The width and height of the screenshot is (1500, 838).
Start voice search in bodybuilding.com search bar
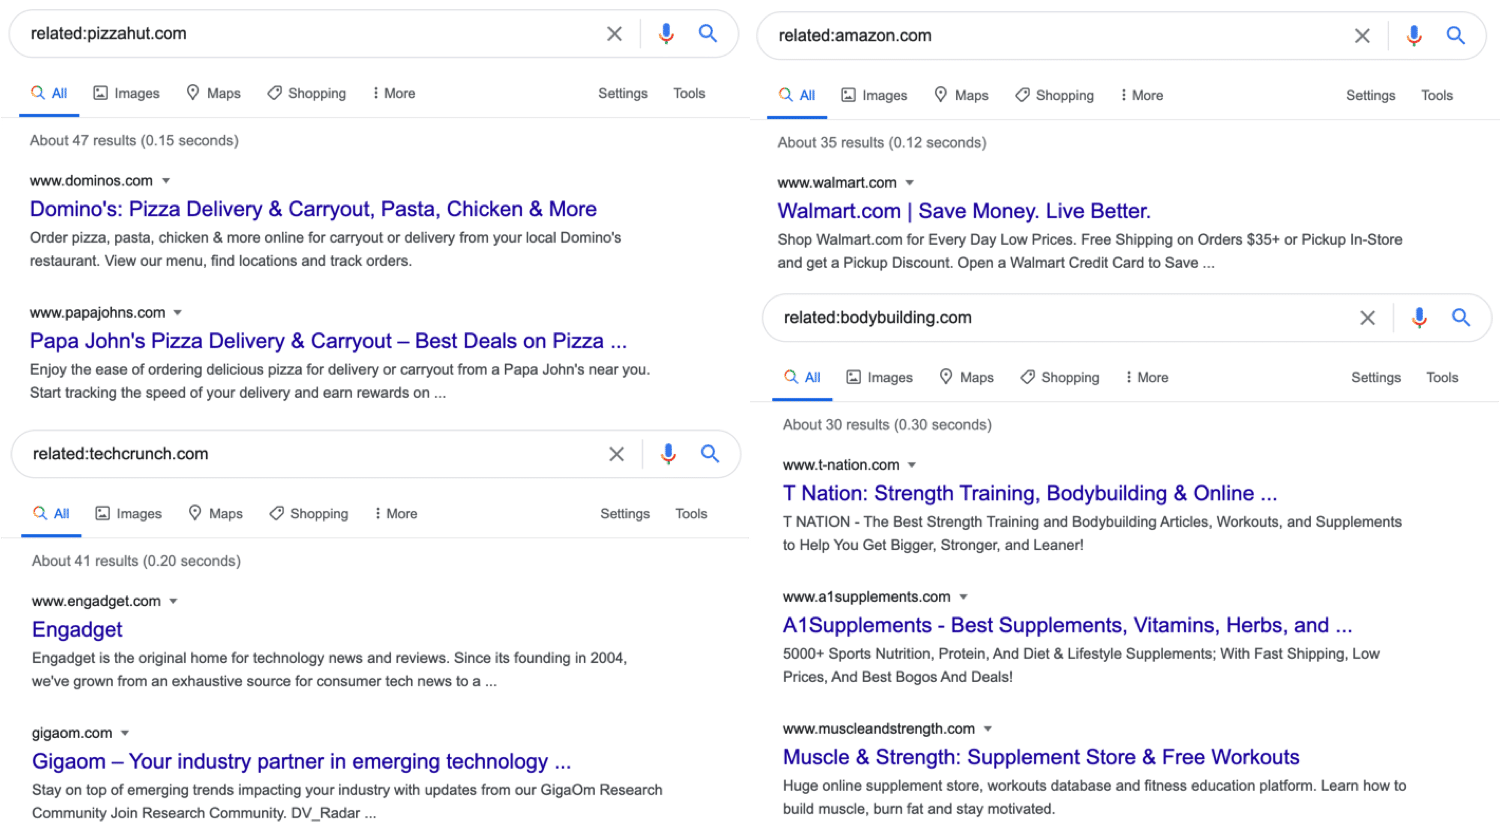point(1419,318)
